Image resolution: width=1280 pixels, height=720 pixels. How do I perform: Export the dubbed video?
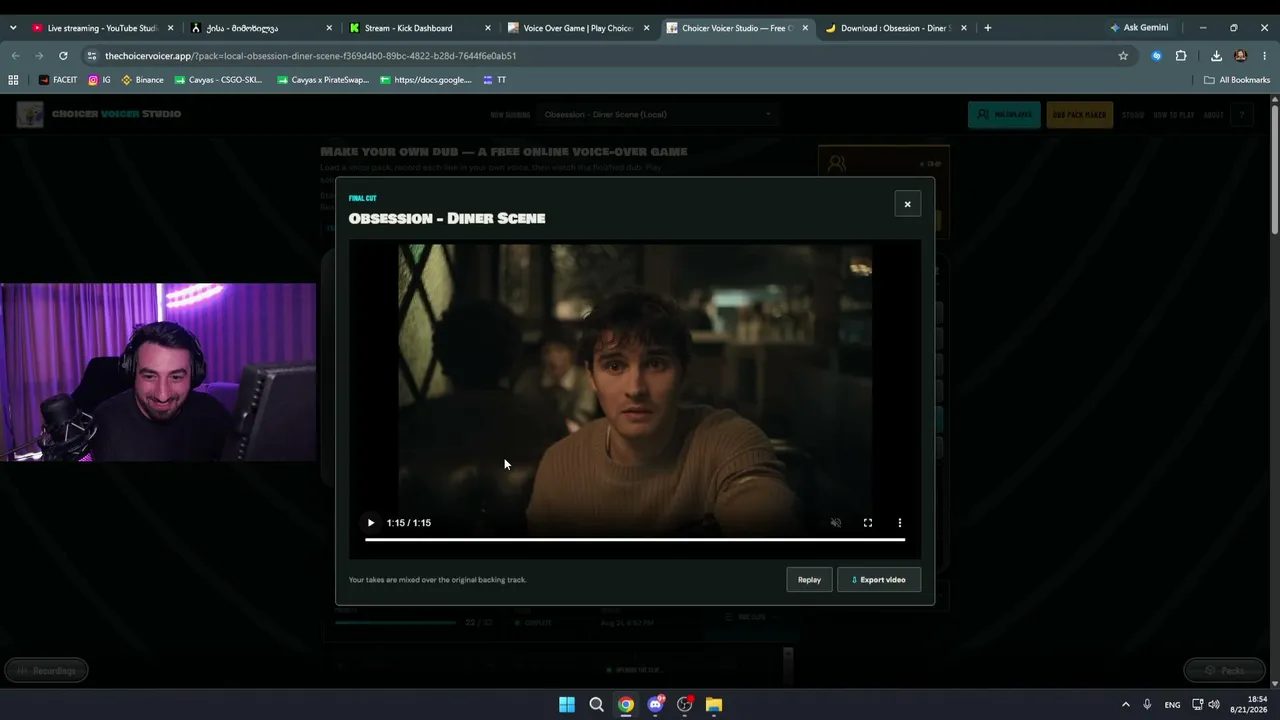pos(879,580)
